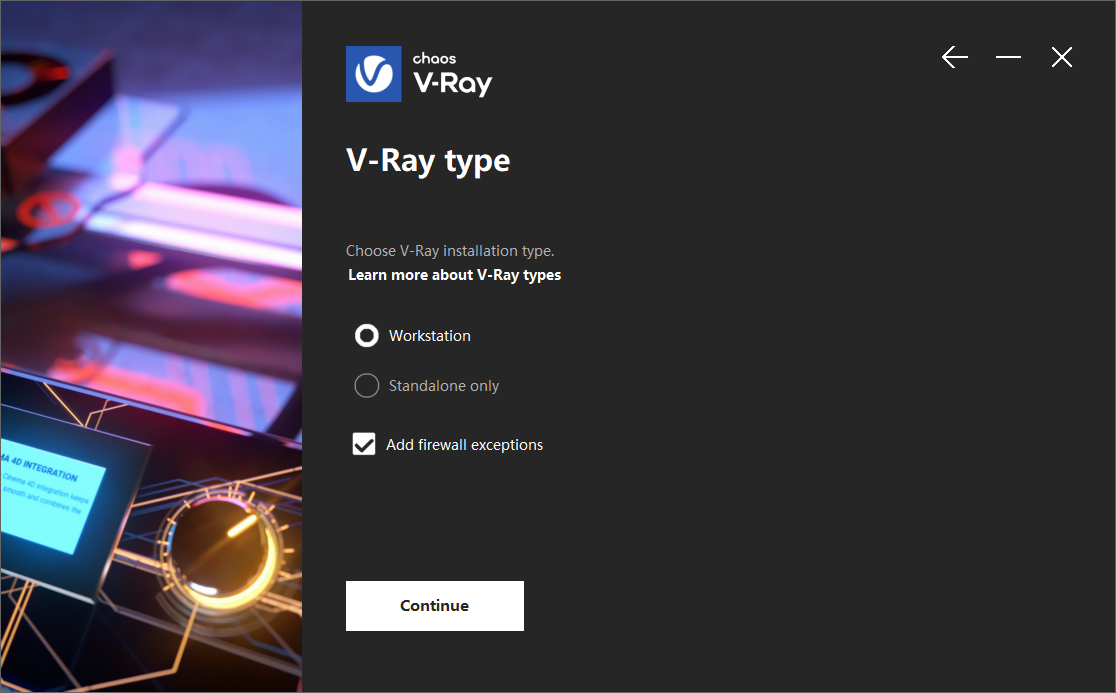Click the V-Ray type heading
This screenshot has width=1116, height=693.
[x=428, y=161]
